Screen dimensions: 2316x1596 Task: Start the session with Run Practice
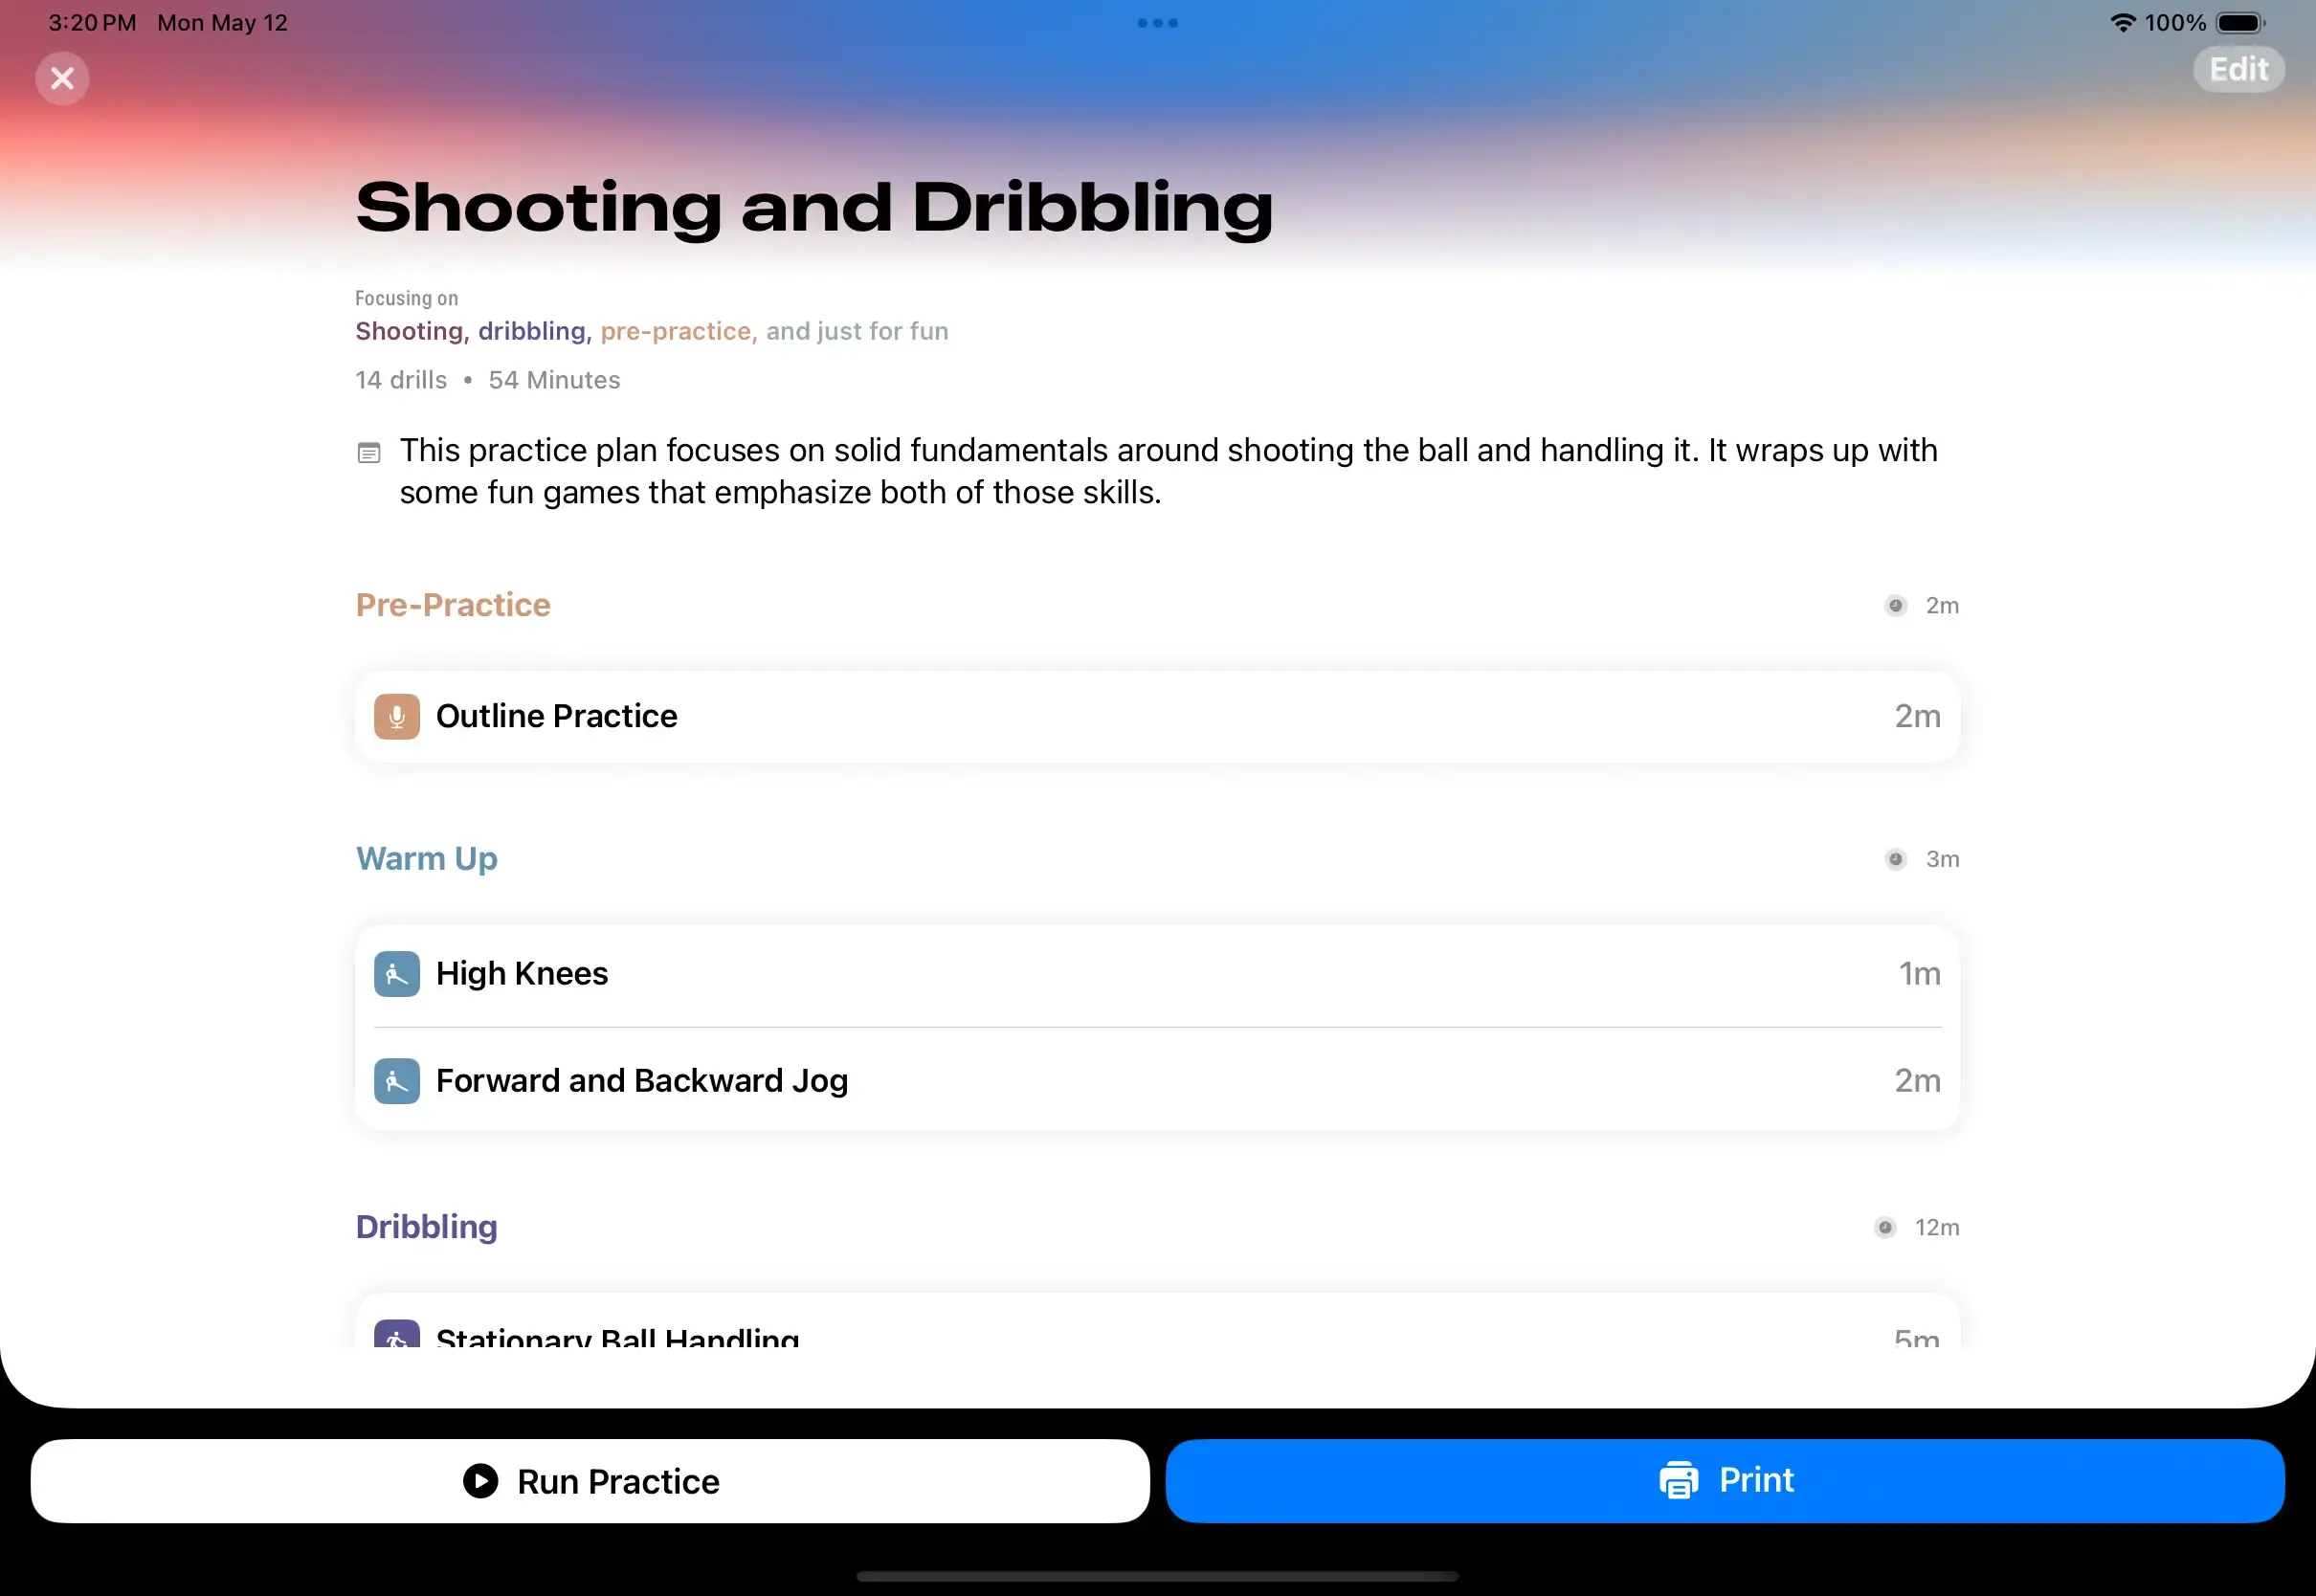point(590,1481)
